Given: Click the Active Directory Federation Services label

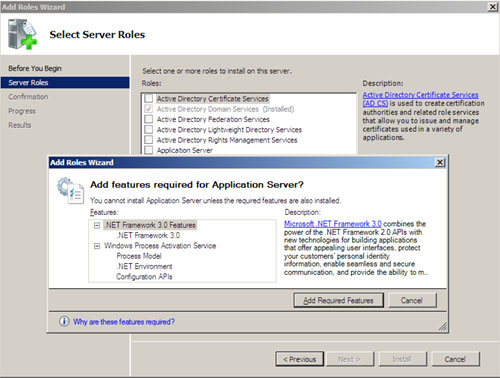Looking at the screenshot, I should point(213,119).
